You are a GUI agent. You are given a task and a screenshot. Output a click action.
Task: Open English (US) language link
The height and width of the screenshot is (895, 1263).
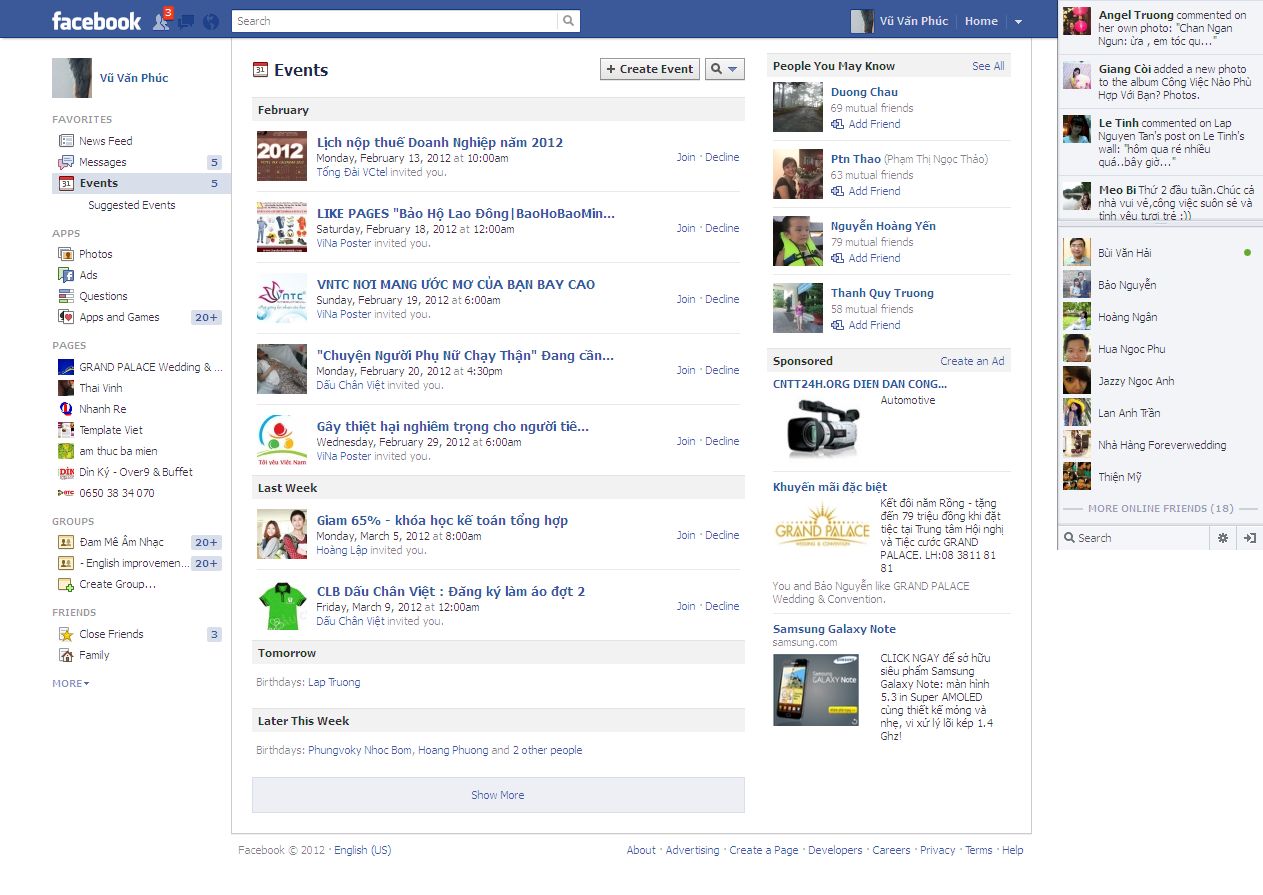pos(362,850)
